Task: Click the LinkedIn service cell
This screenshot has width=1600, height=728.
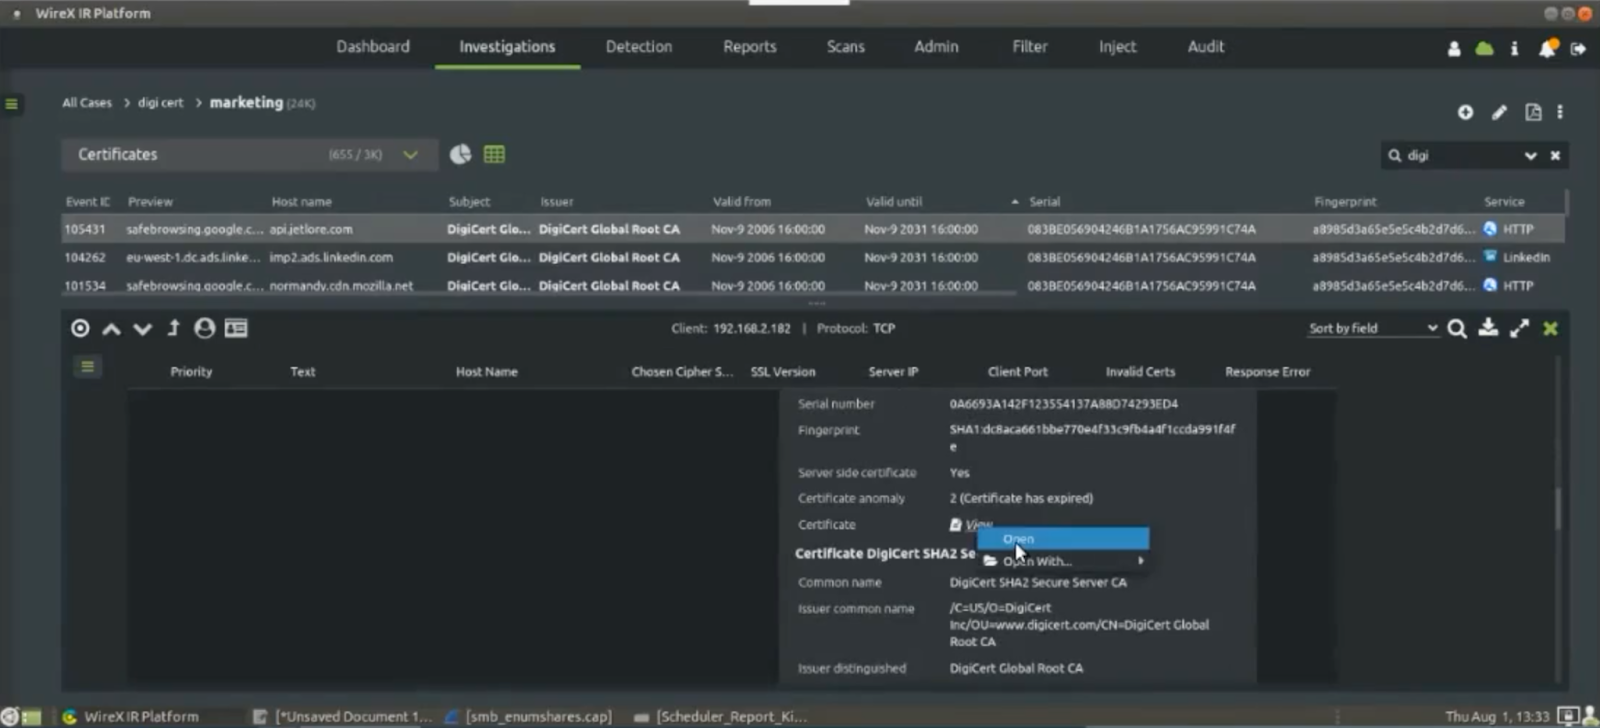Action: click(1516, 257)
